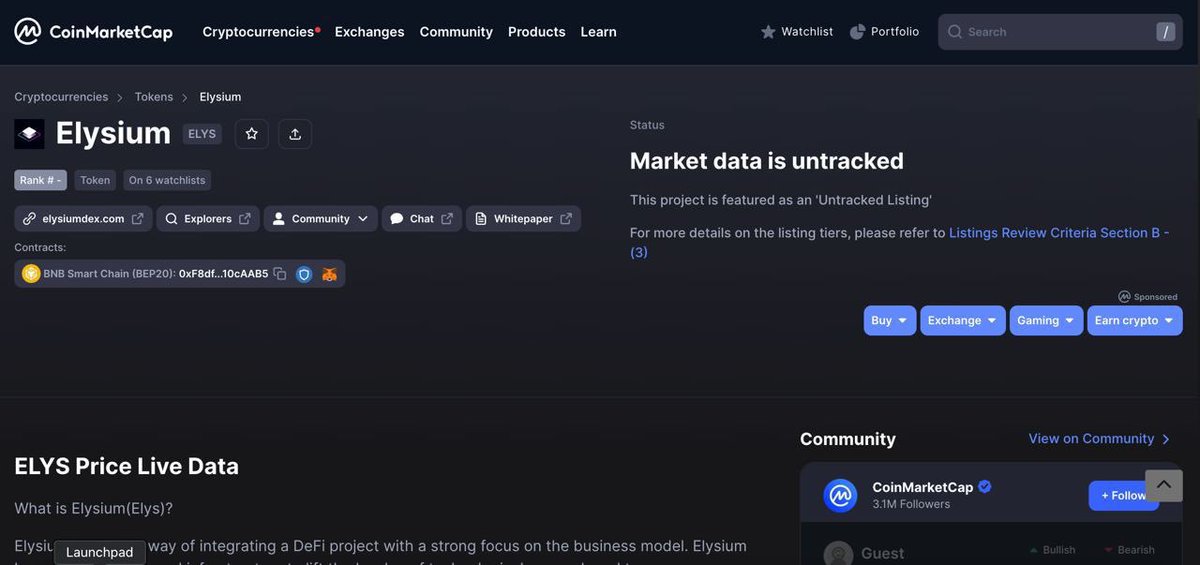
Task: Go to the Tokens breadcrumb
Action: pos(154,97)
